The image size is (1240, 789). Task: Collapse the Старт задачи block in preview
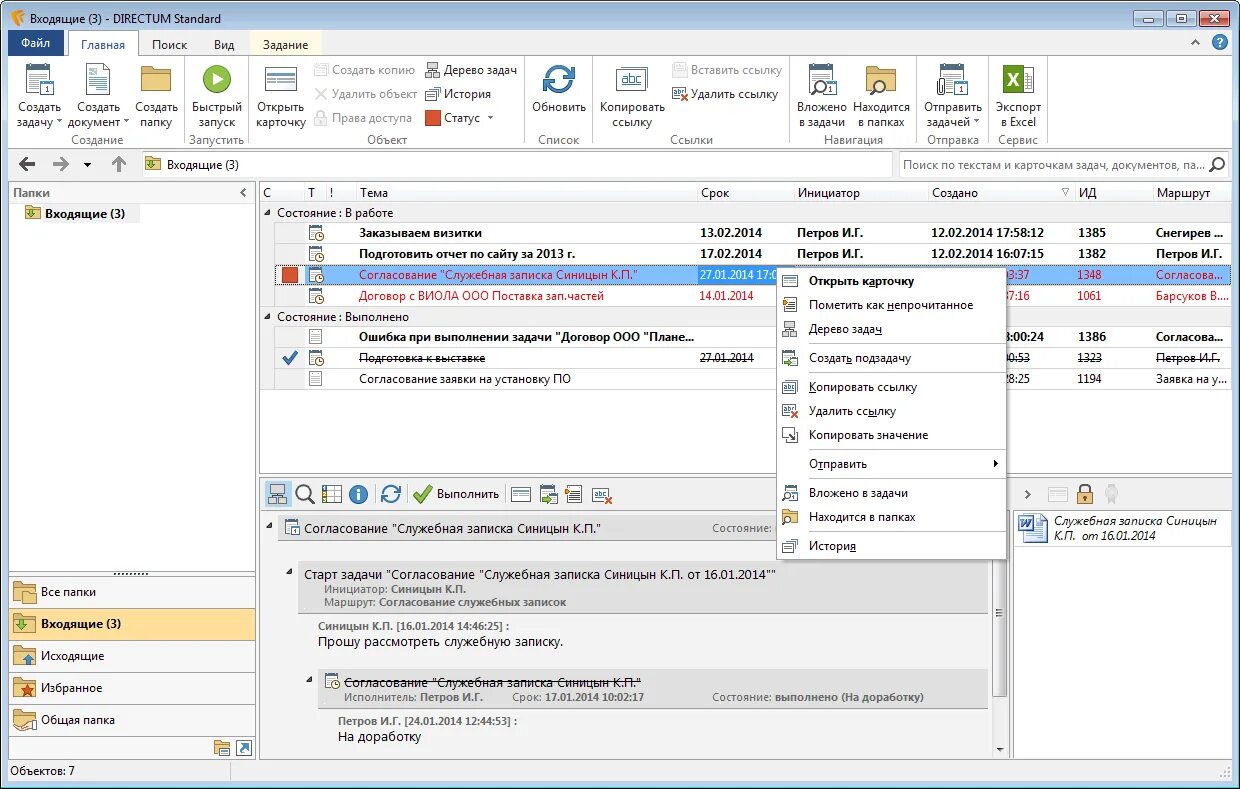tap(291, 574)
